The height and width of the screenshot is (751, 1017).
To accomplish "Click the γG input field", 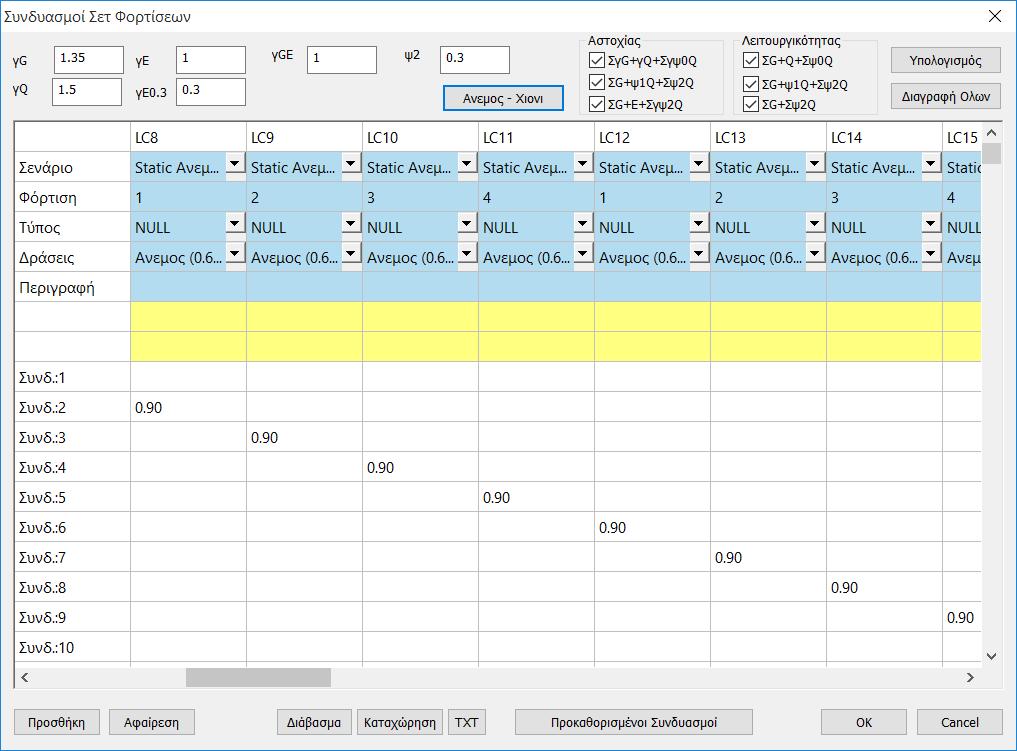I will [x=89, y=60].
